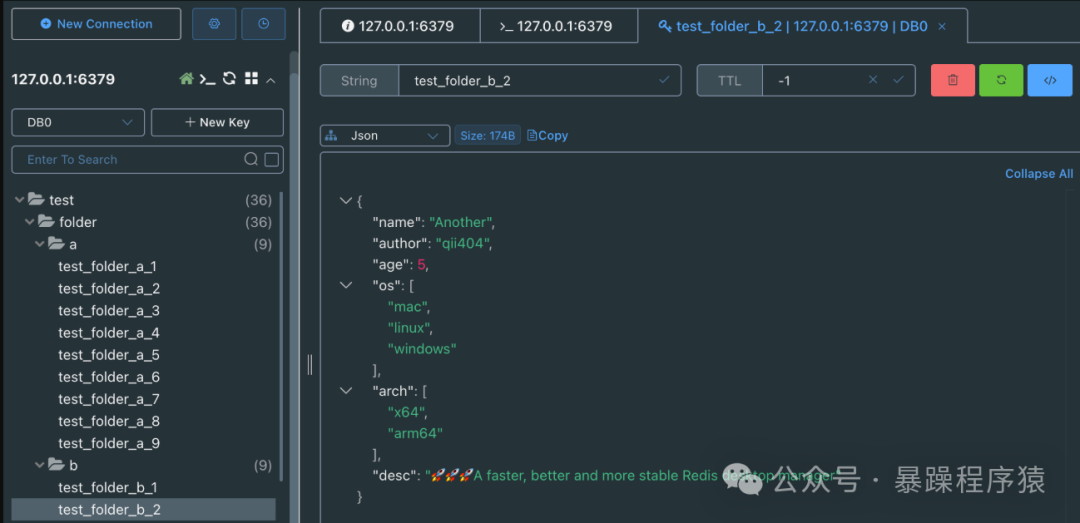Collapse the test folder

coord(19,201)
